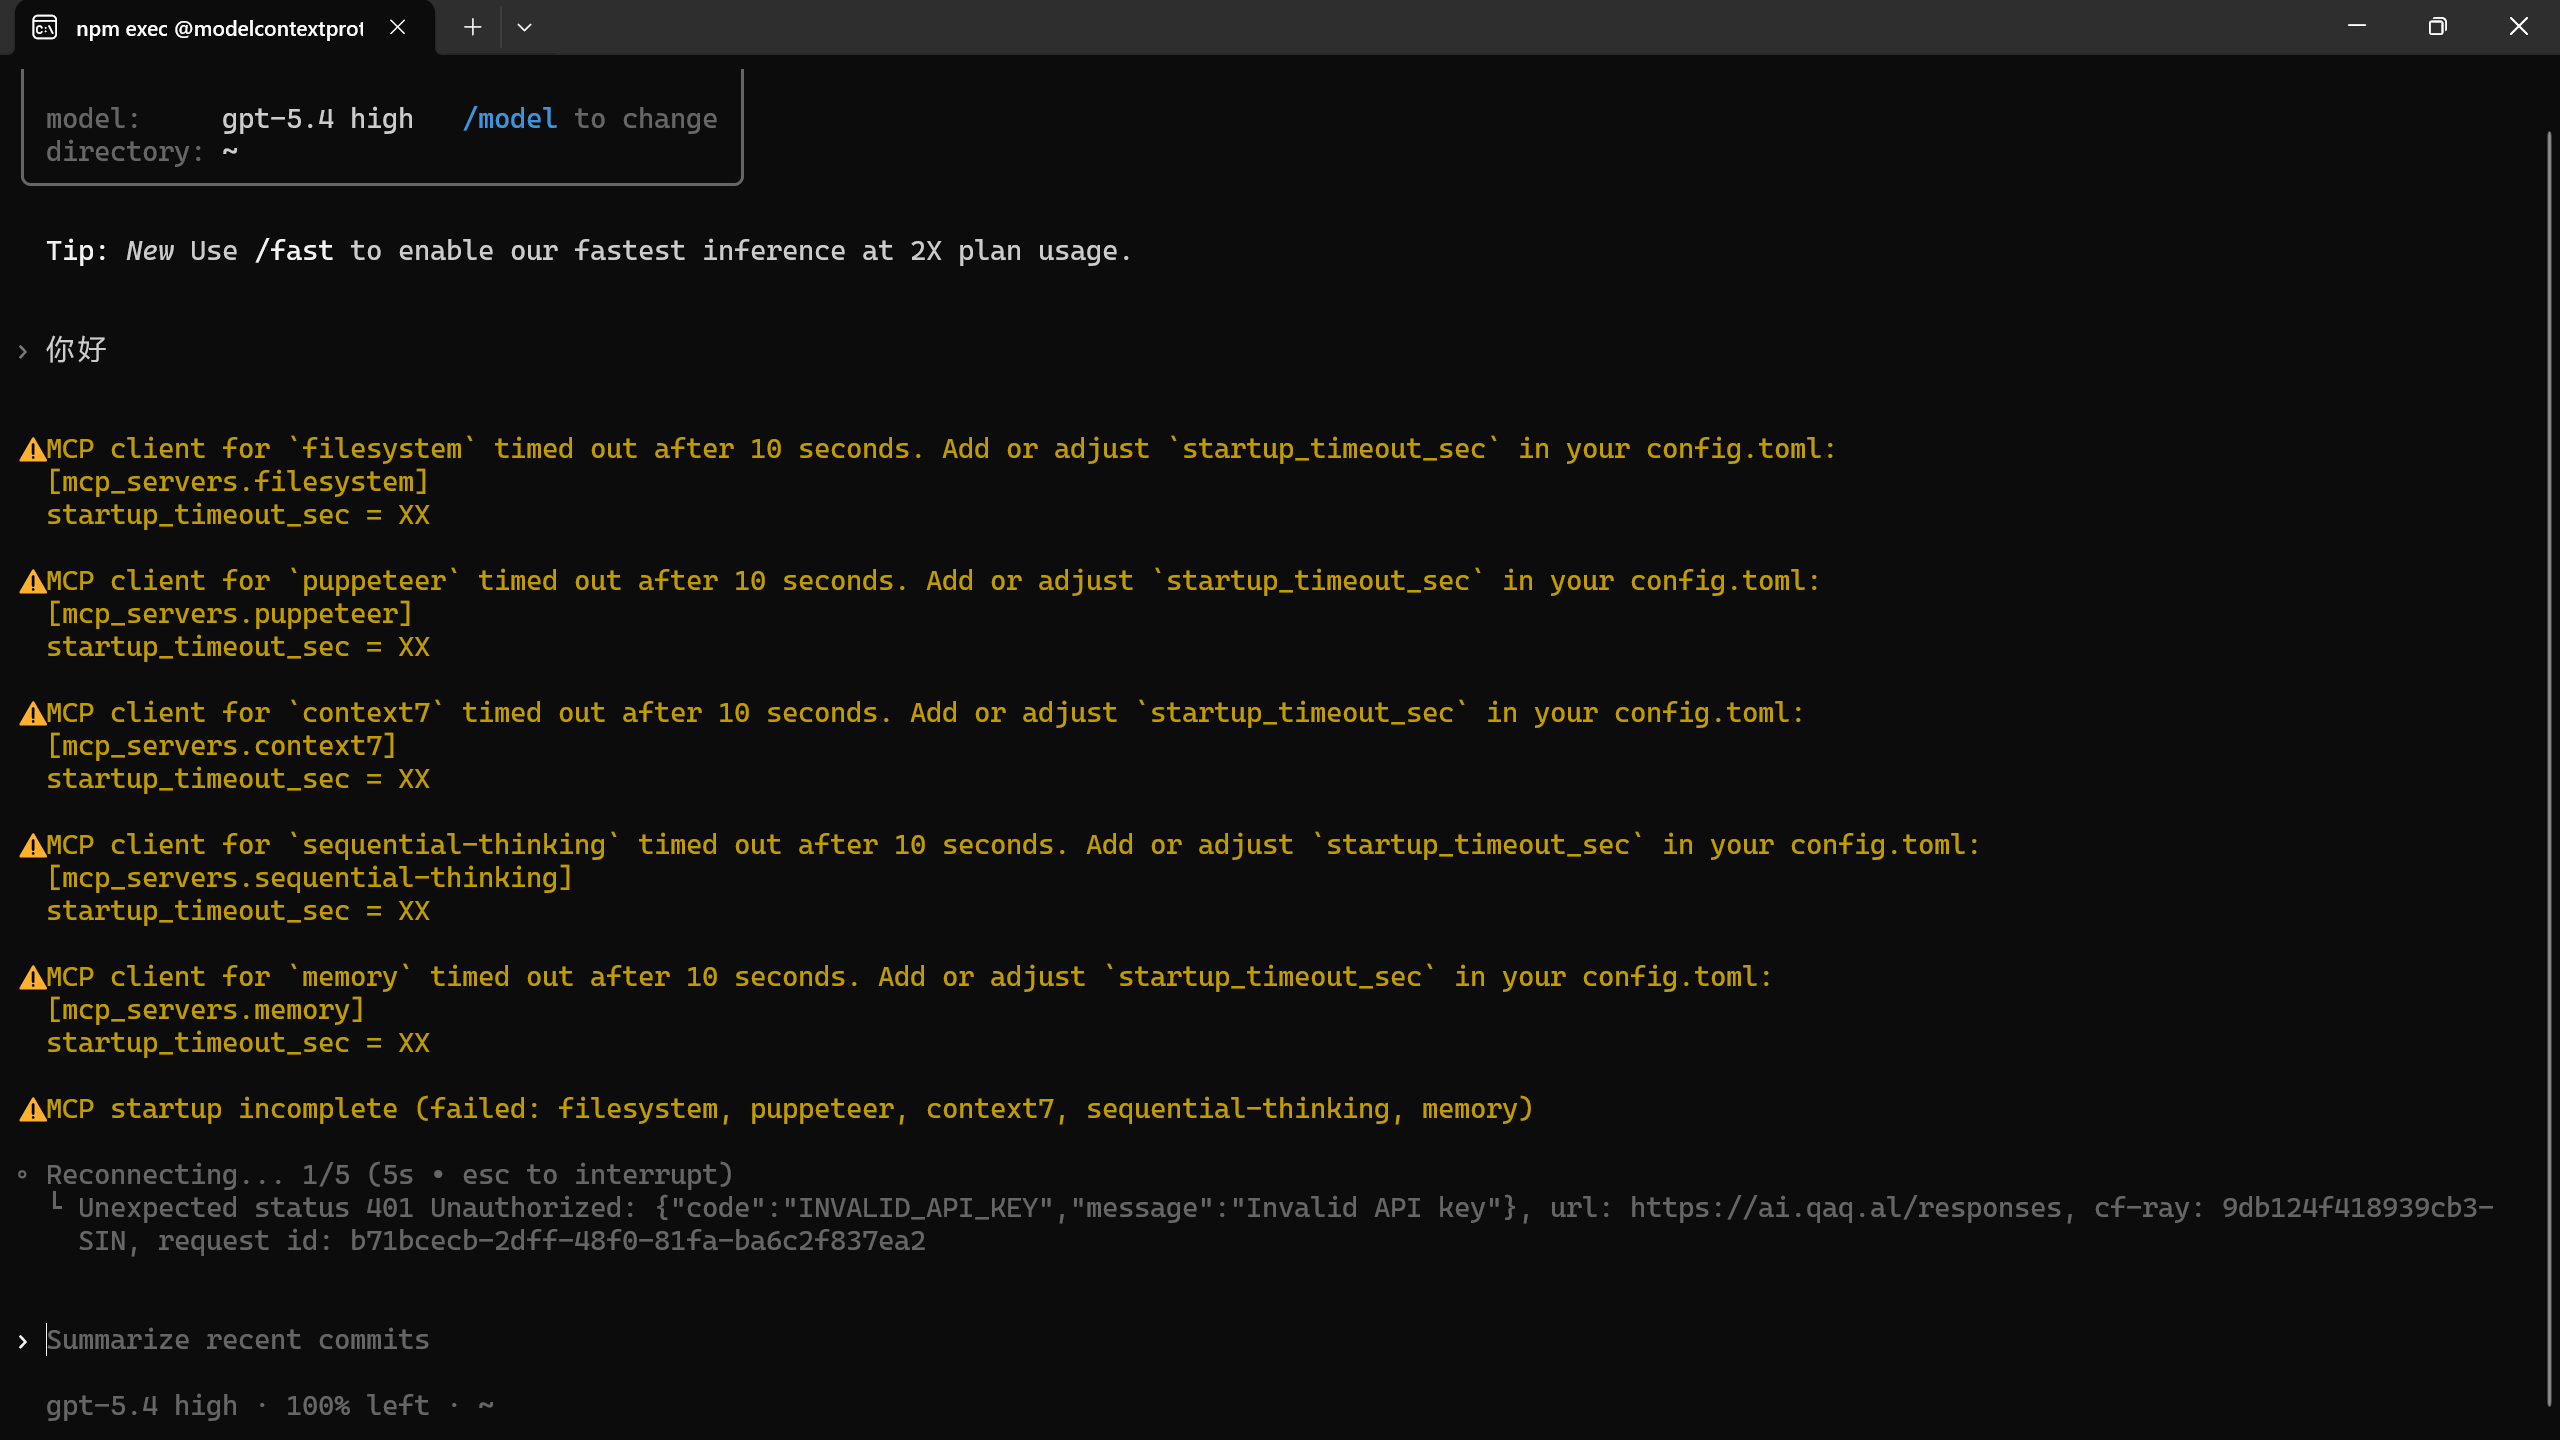The width and height of the screenshot is (2560, 1440).
Task: Click the '[mcp_servers.puppeteer]' line
Action: point(229,614)
